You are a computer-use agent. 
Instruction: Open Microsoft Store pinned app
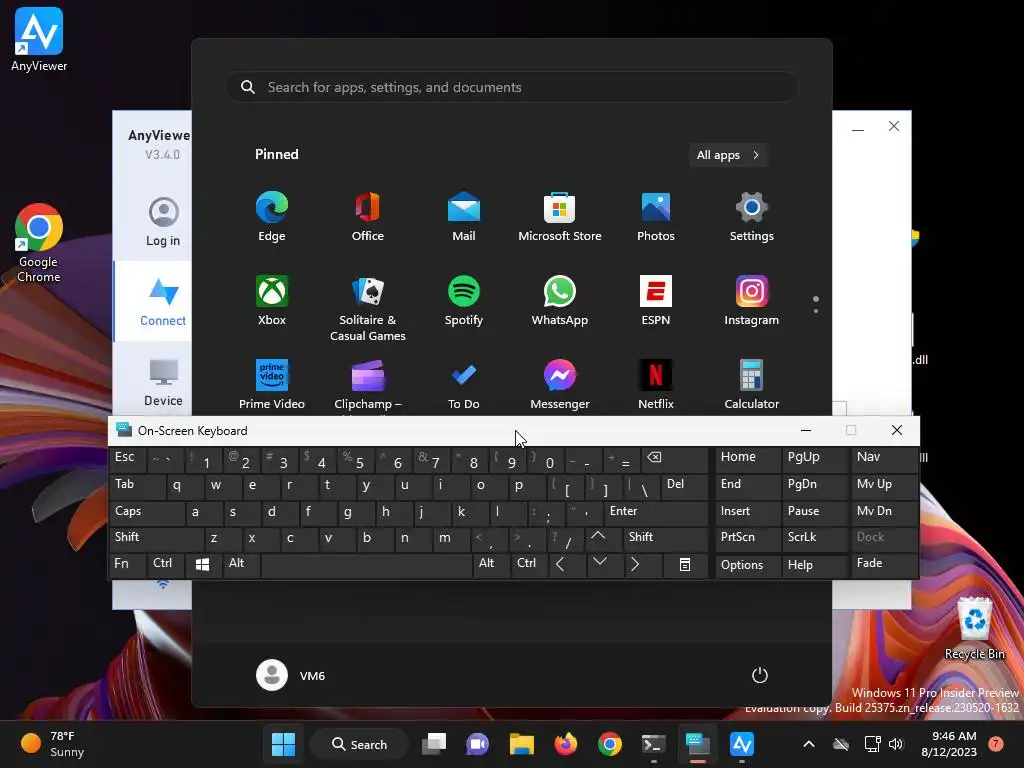[x=560, y=217]
